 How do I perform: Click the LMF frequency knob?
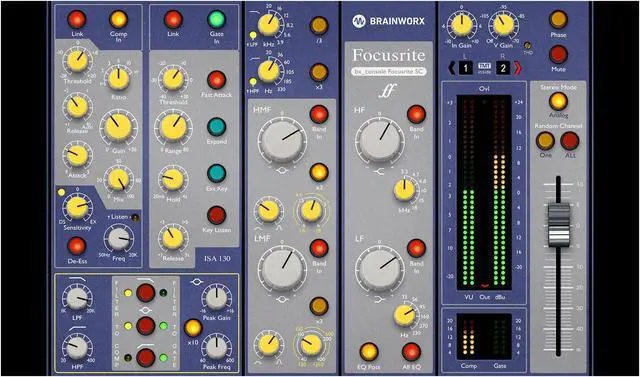coord(311,344)
